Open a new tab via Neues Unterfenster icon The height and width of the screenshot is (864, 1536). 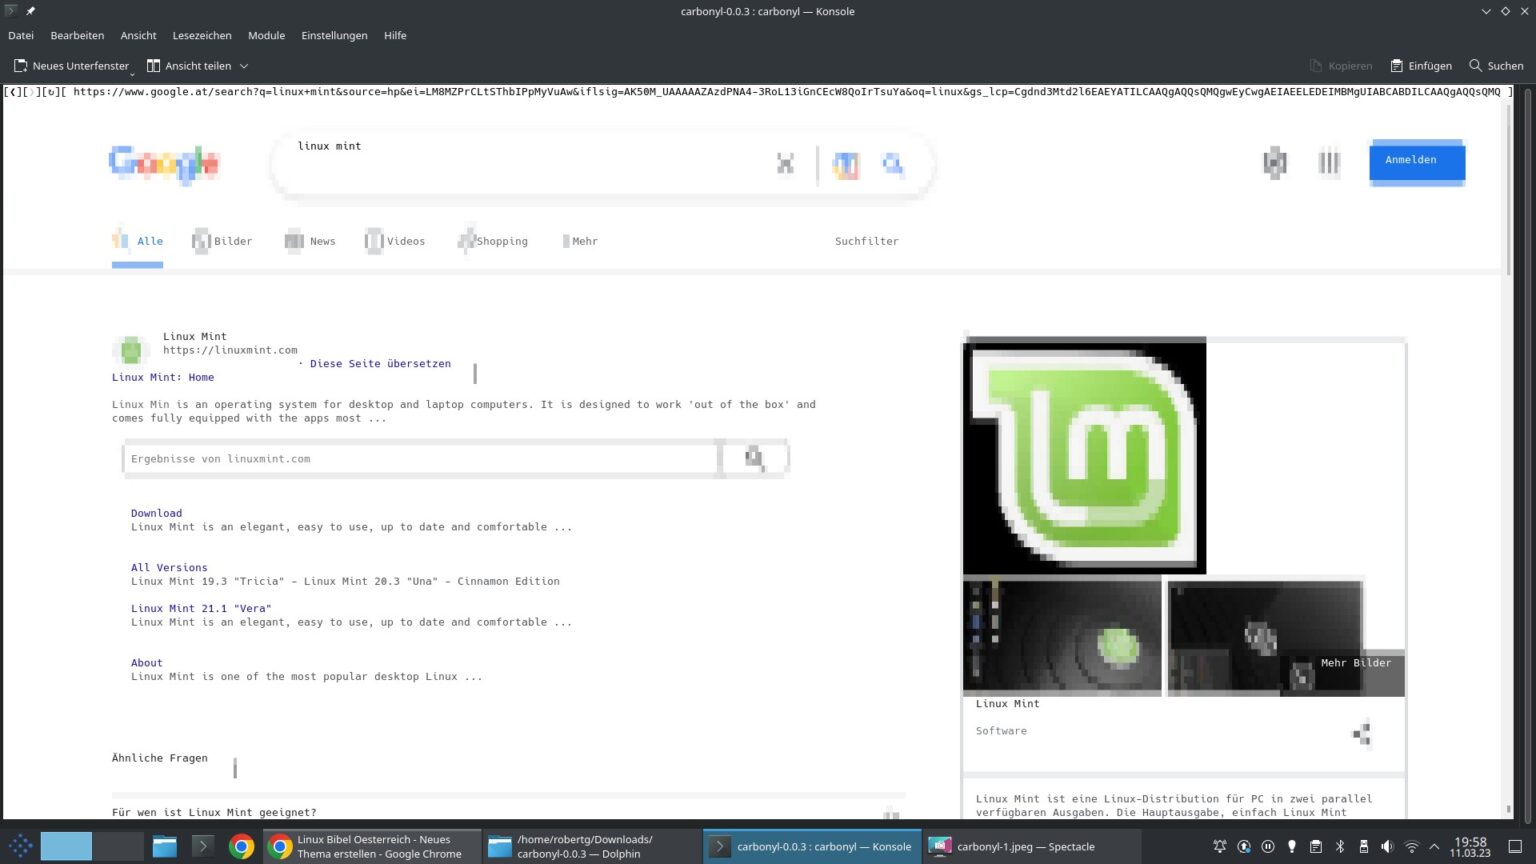(x=21, y=65)
